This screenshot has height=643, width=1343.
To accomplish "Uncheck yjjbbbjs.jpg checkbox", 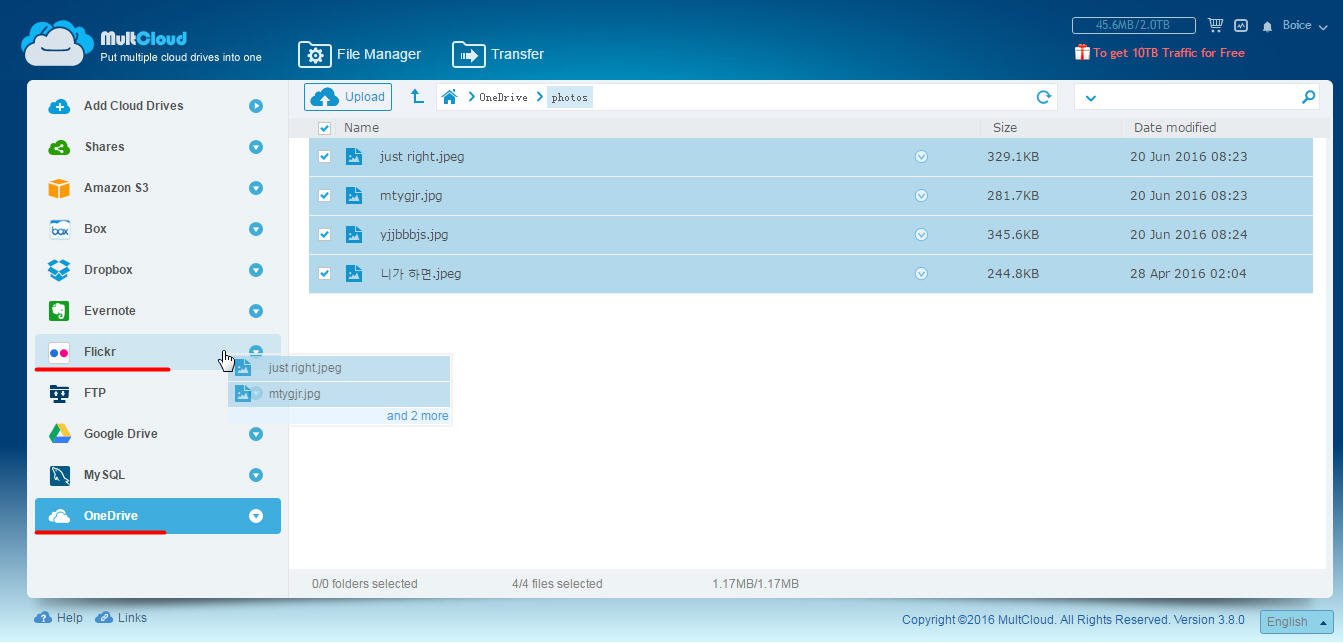I will point(324,235).
